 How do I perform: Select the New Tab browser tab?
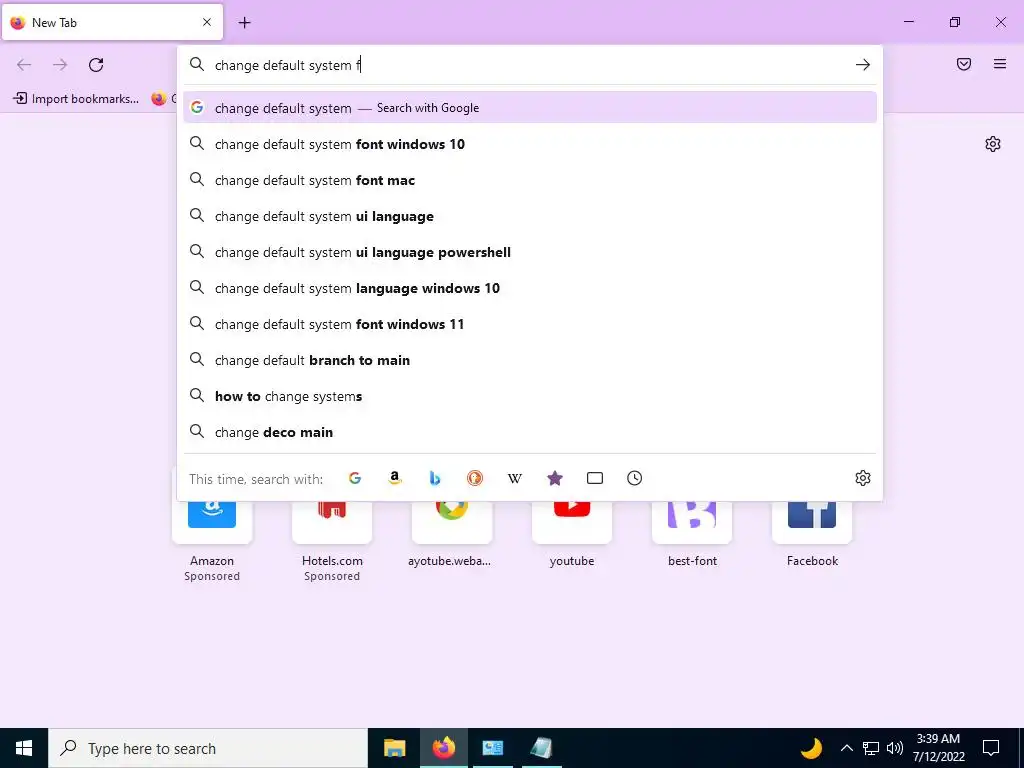coord(112,22)
